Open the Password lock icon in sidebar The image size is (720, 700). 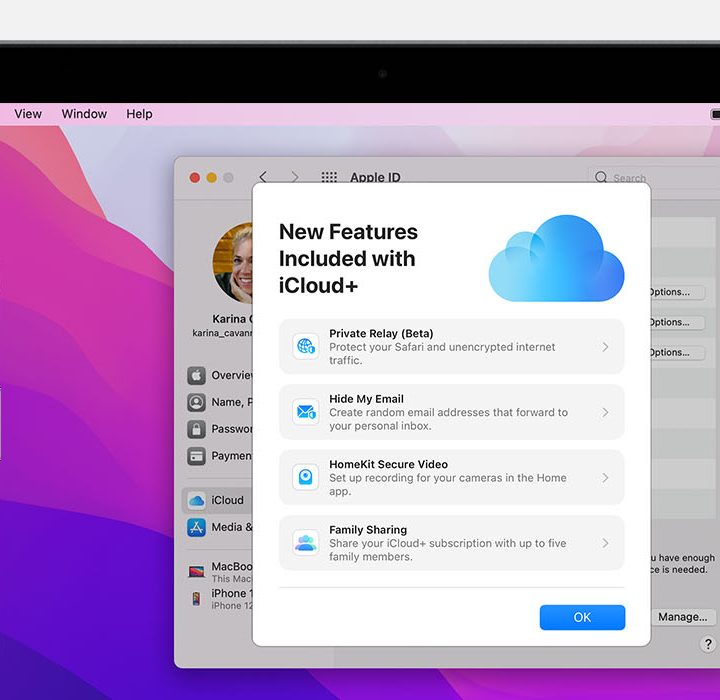coord(196,429)
